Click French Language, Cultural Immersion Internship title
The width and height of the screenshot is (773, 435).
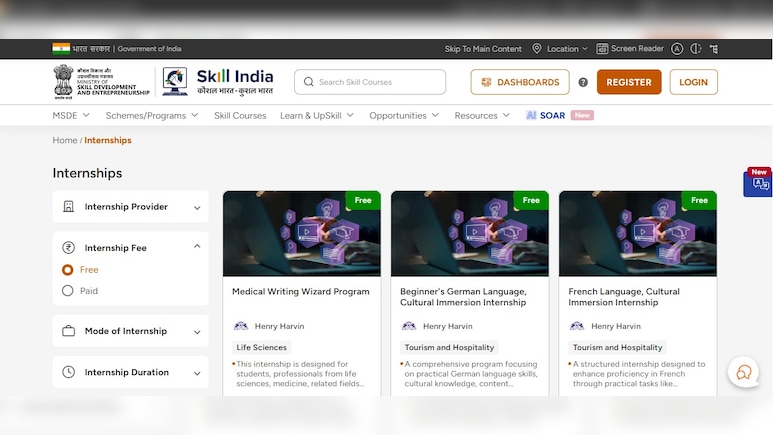624,297
